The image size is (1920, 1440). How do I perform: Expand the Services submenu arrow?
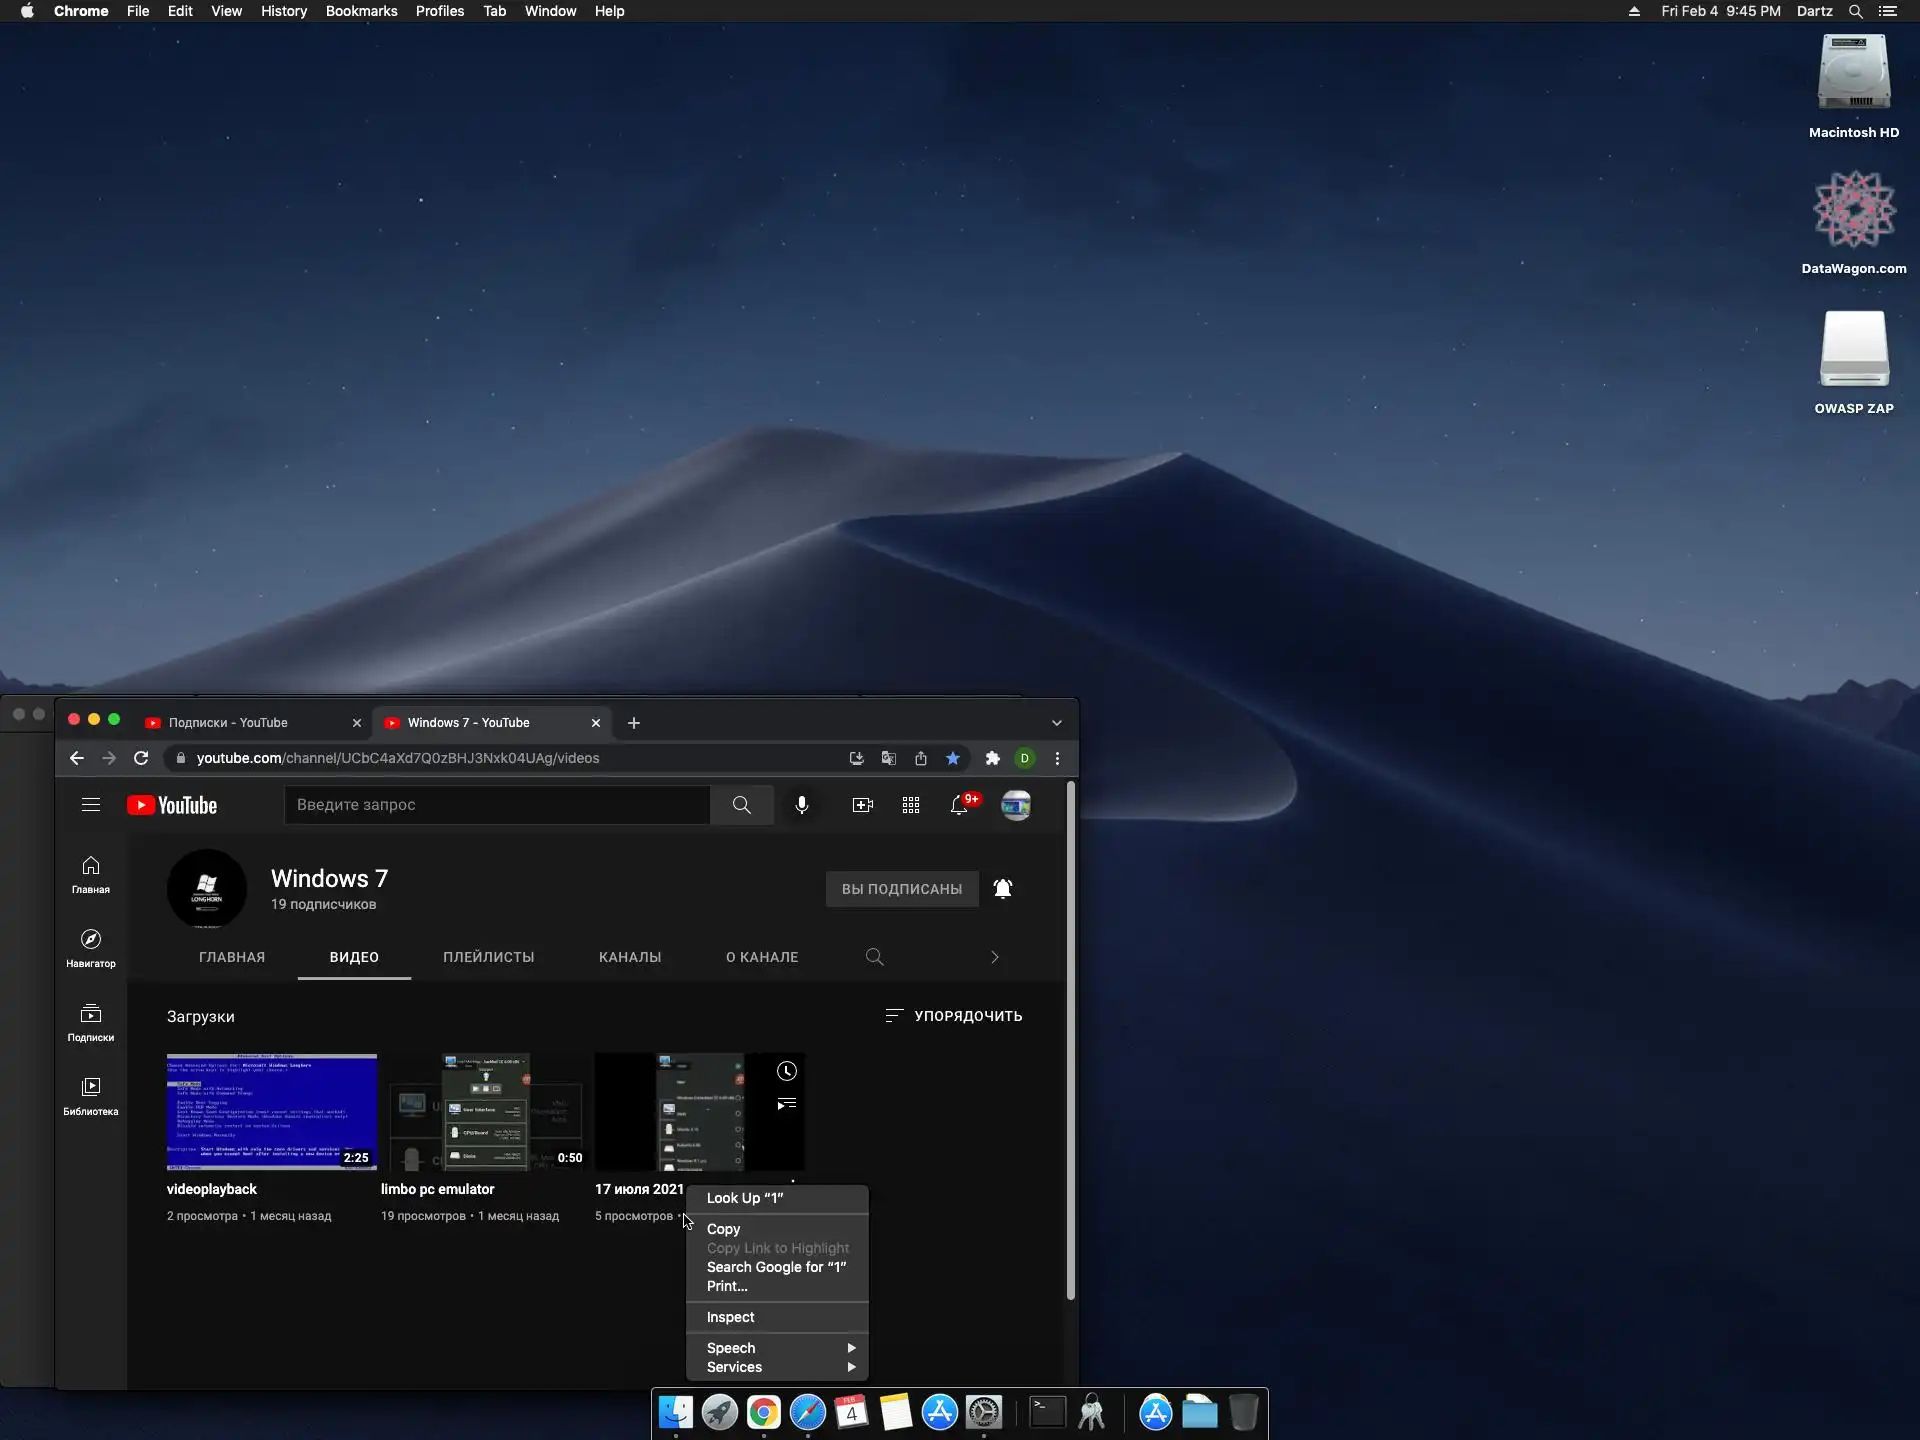(851, 1367)
